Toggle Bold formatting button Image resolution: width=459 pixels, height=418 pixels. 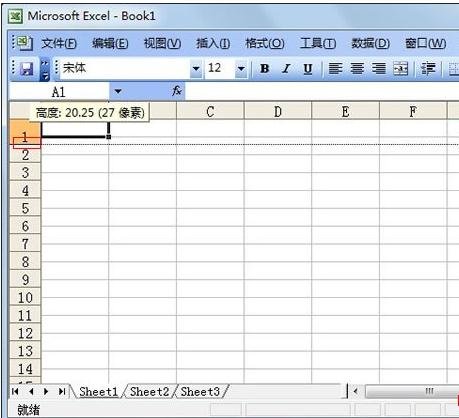coord(265,69)
